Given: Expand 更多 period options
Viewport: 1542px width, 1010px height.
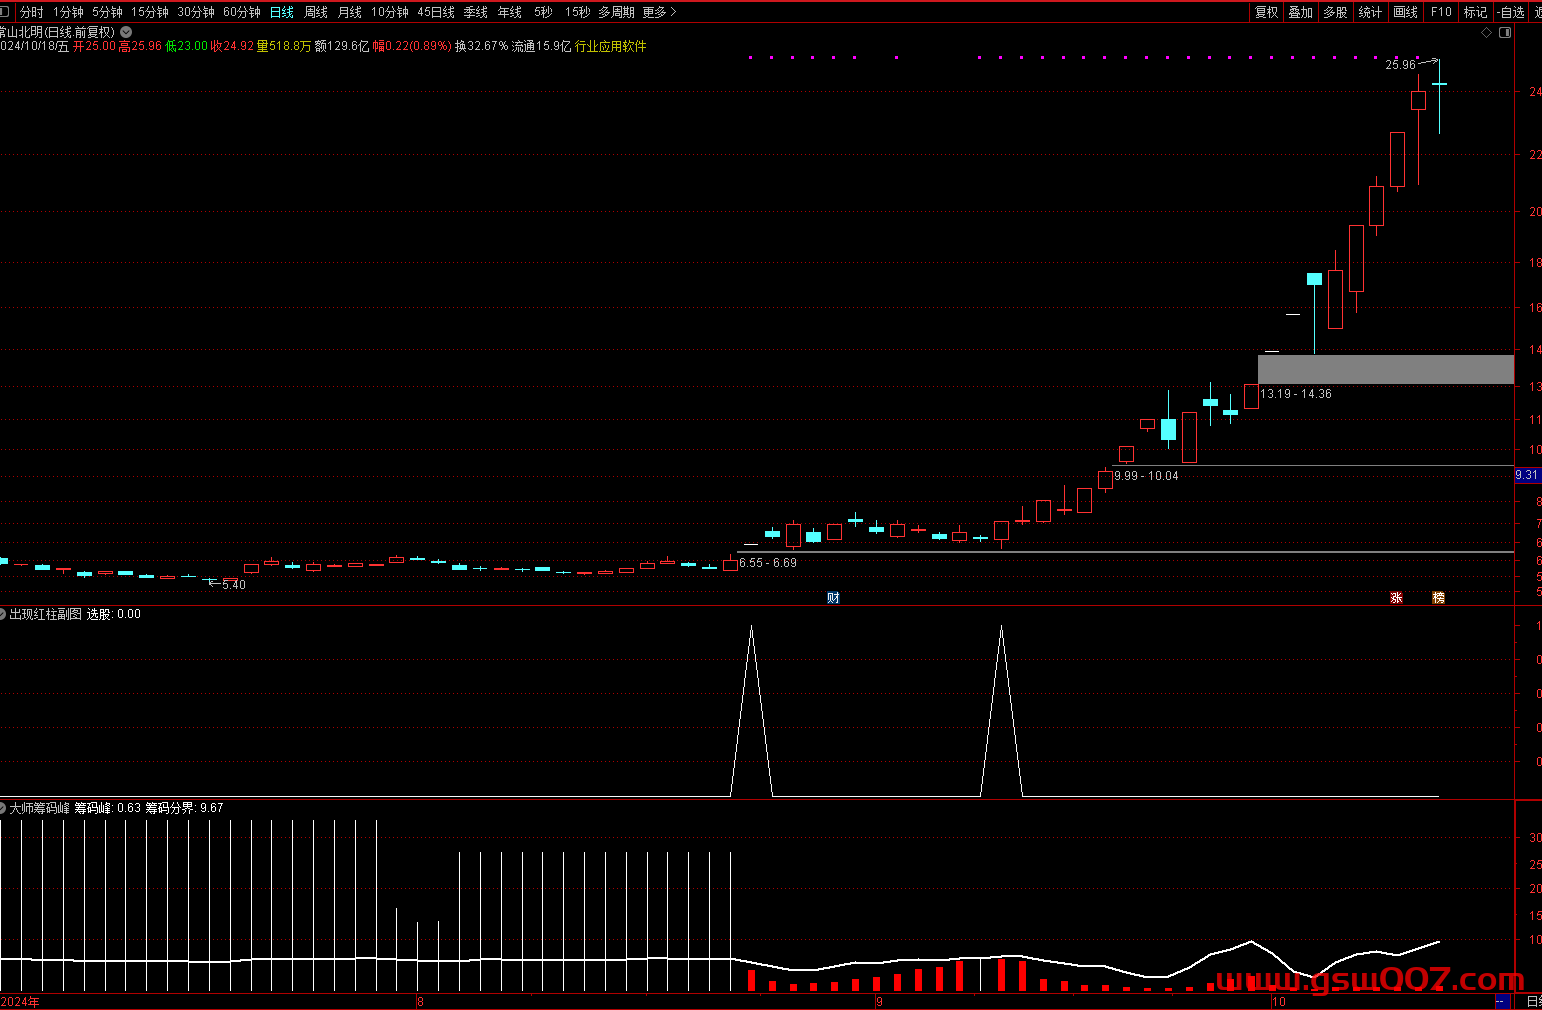Looking at the screenshot, I should pyautogui.click(x=659, y=12).
